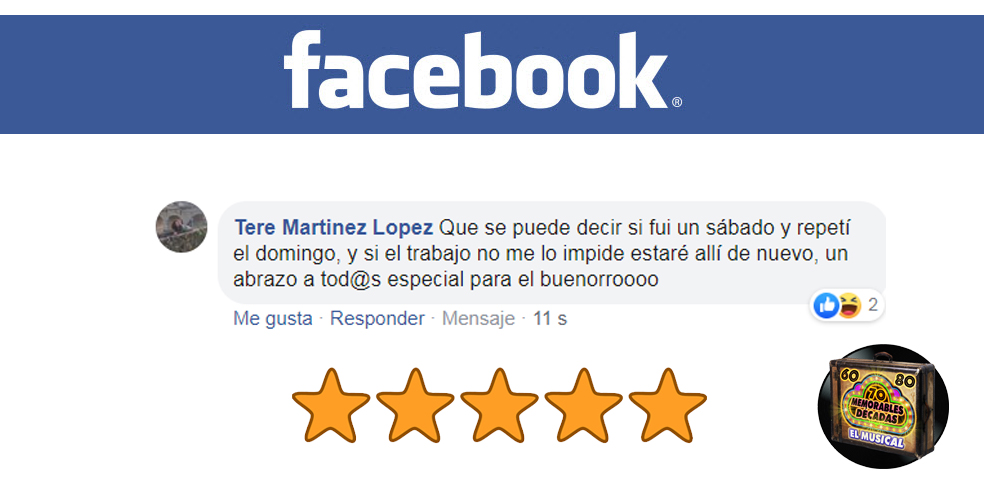Open the Tere Martinez Lopez name link
Screen dimensions: 984x484
pyautogui.click(x=334, y=228)
